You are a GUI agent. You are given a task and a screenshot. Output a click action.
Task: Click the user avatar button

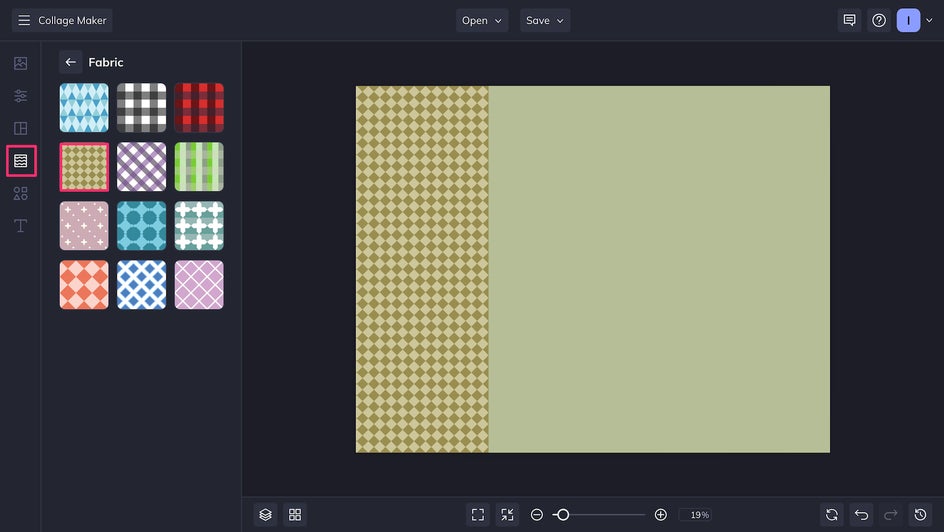point(908,20)
